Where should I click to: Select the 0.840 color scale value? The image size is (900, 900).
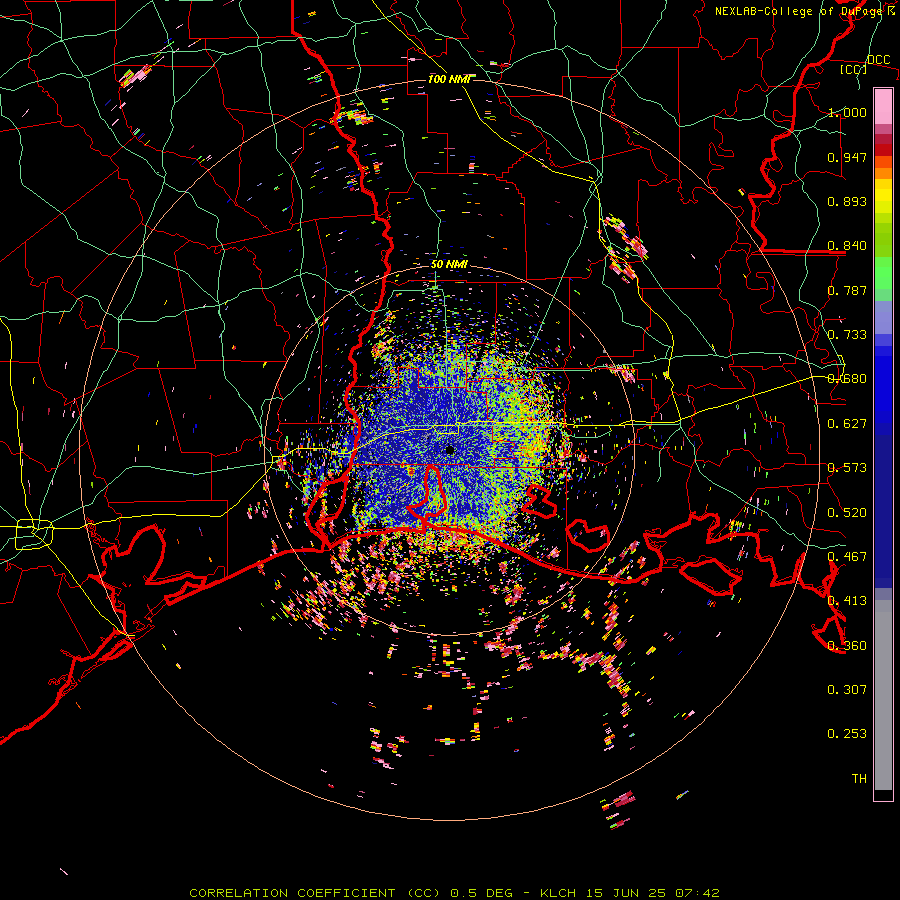pos(847,246)
